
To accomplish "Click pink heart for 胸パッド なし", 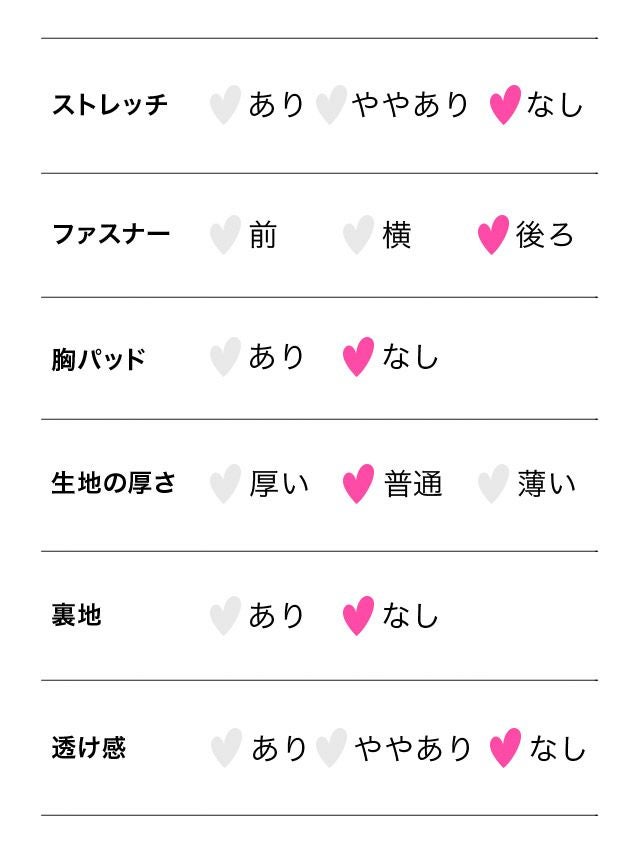I will (358, 357).
